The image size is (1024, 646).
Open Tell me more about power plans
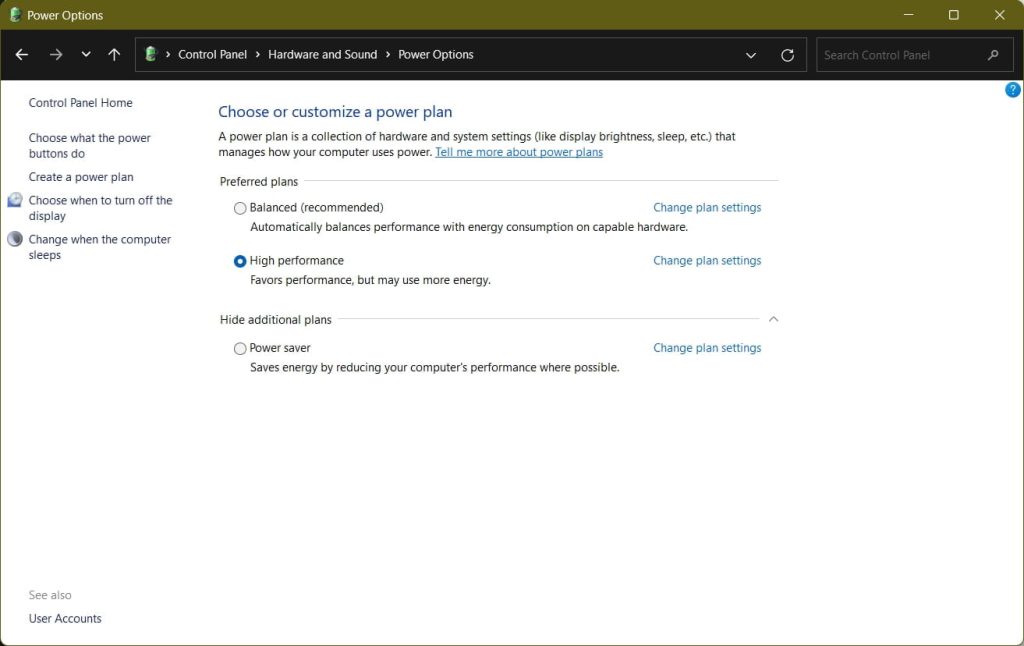pyautogui.click(x=518, y=151)
